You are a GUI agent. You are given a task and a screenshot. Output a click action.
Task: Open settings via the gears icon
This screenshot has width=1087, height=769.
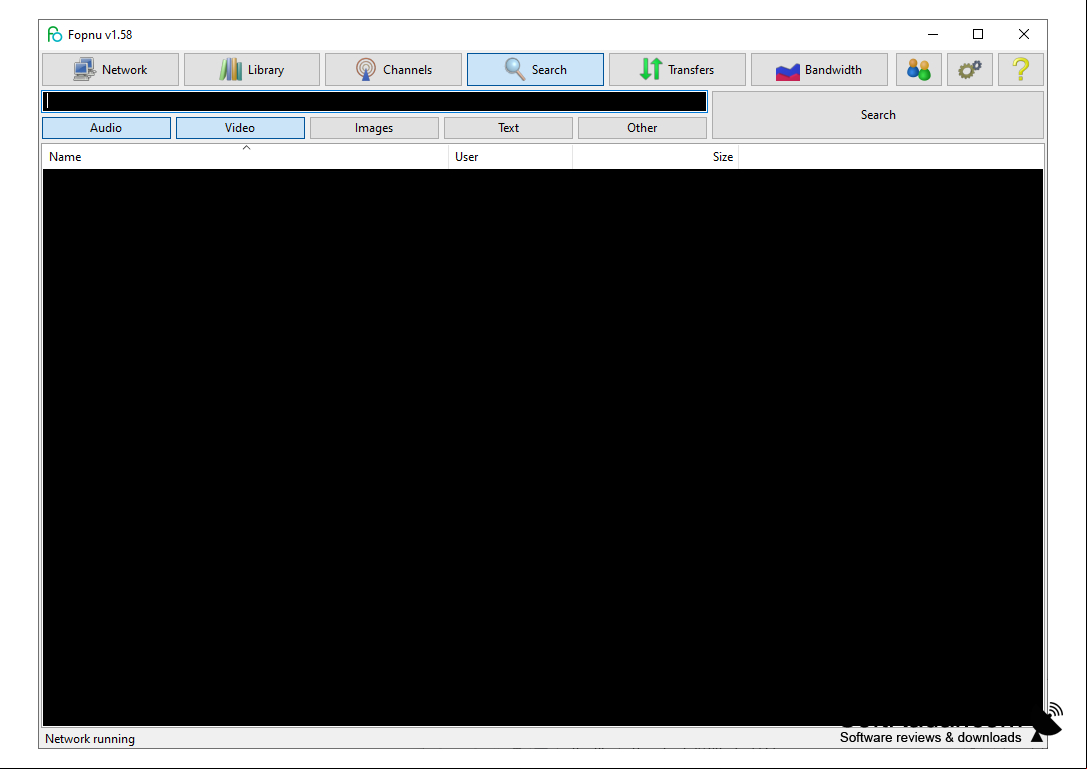tap(970, 69)
